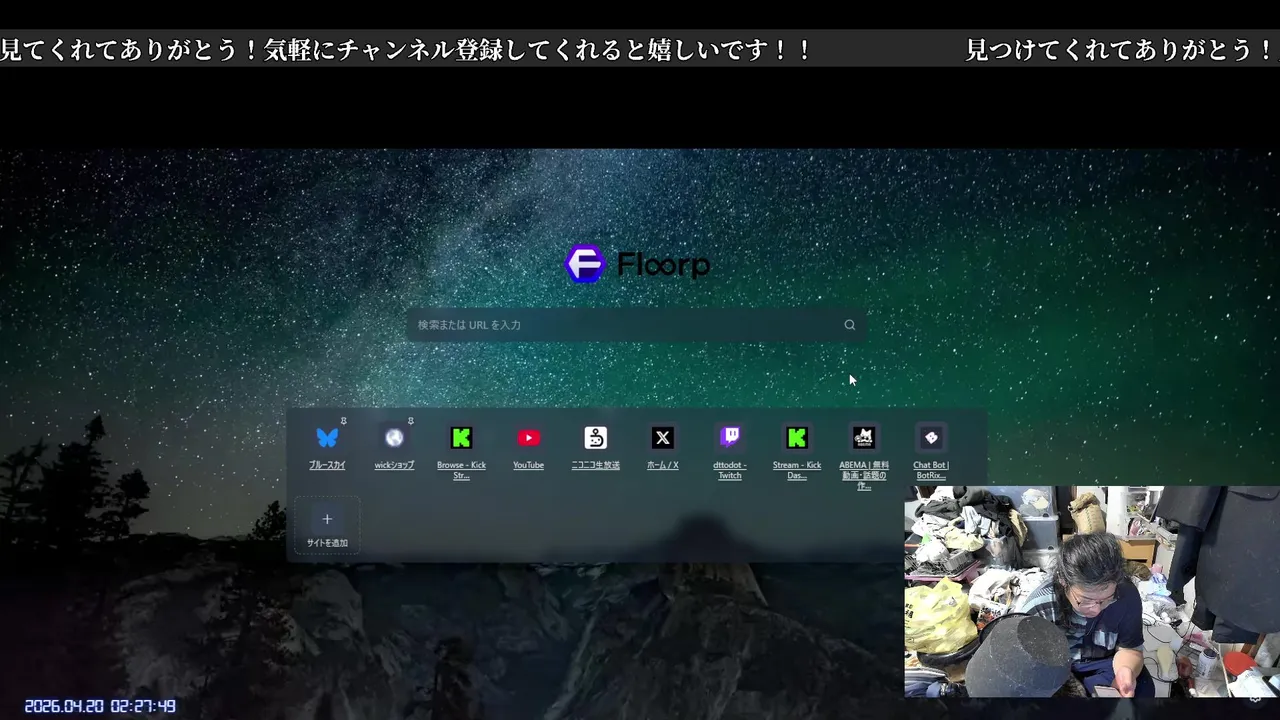
Task: Open the wickショップ shortcut tile
Action: [x=394, y=438]
